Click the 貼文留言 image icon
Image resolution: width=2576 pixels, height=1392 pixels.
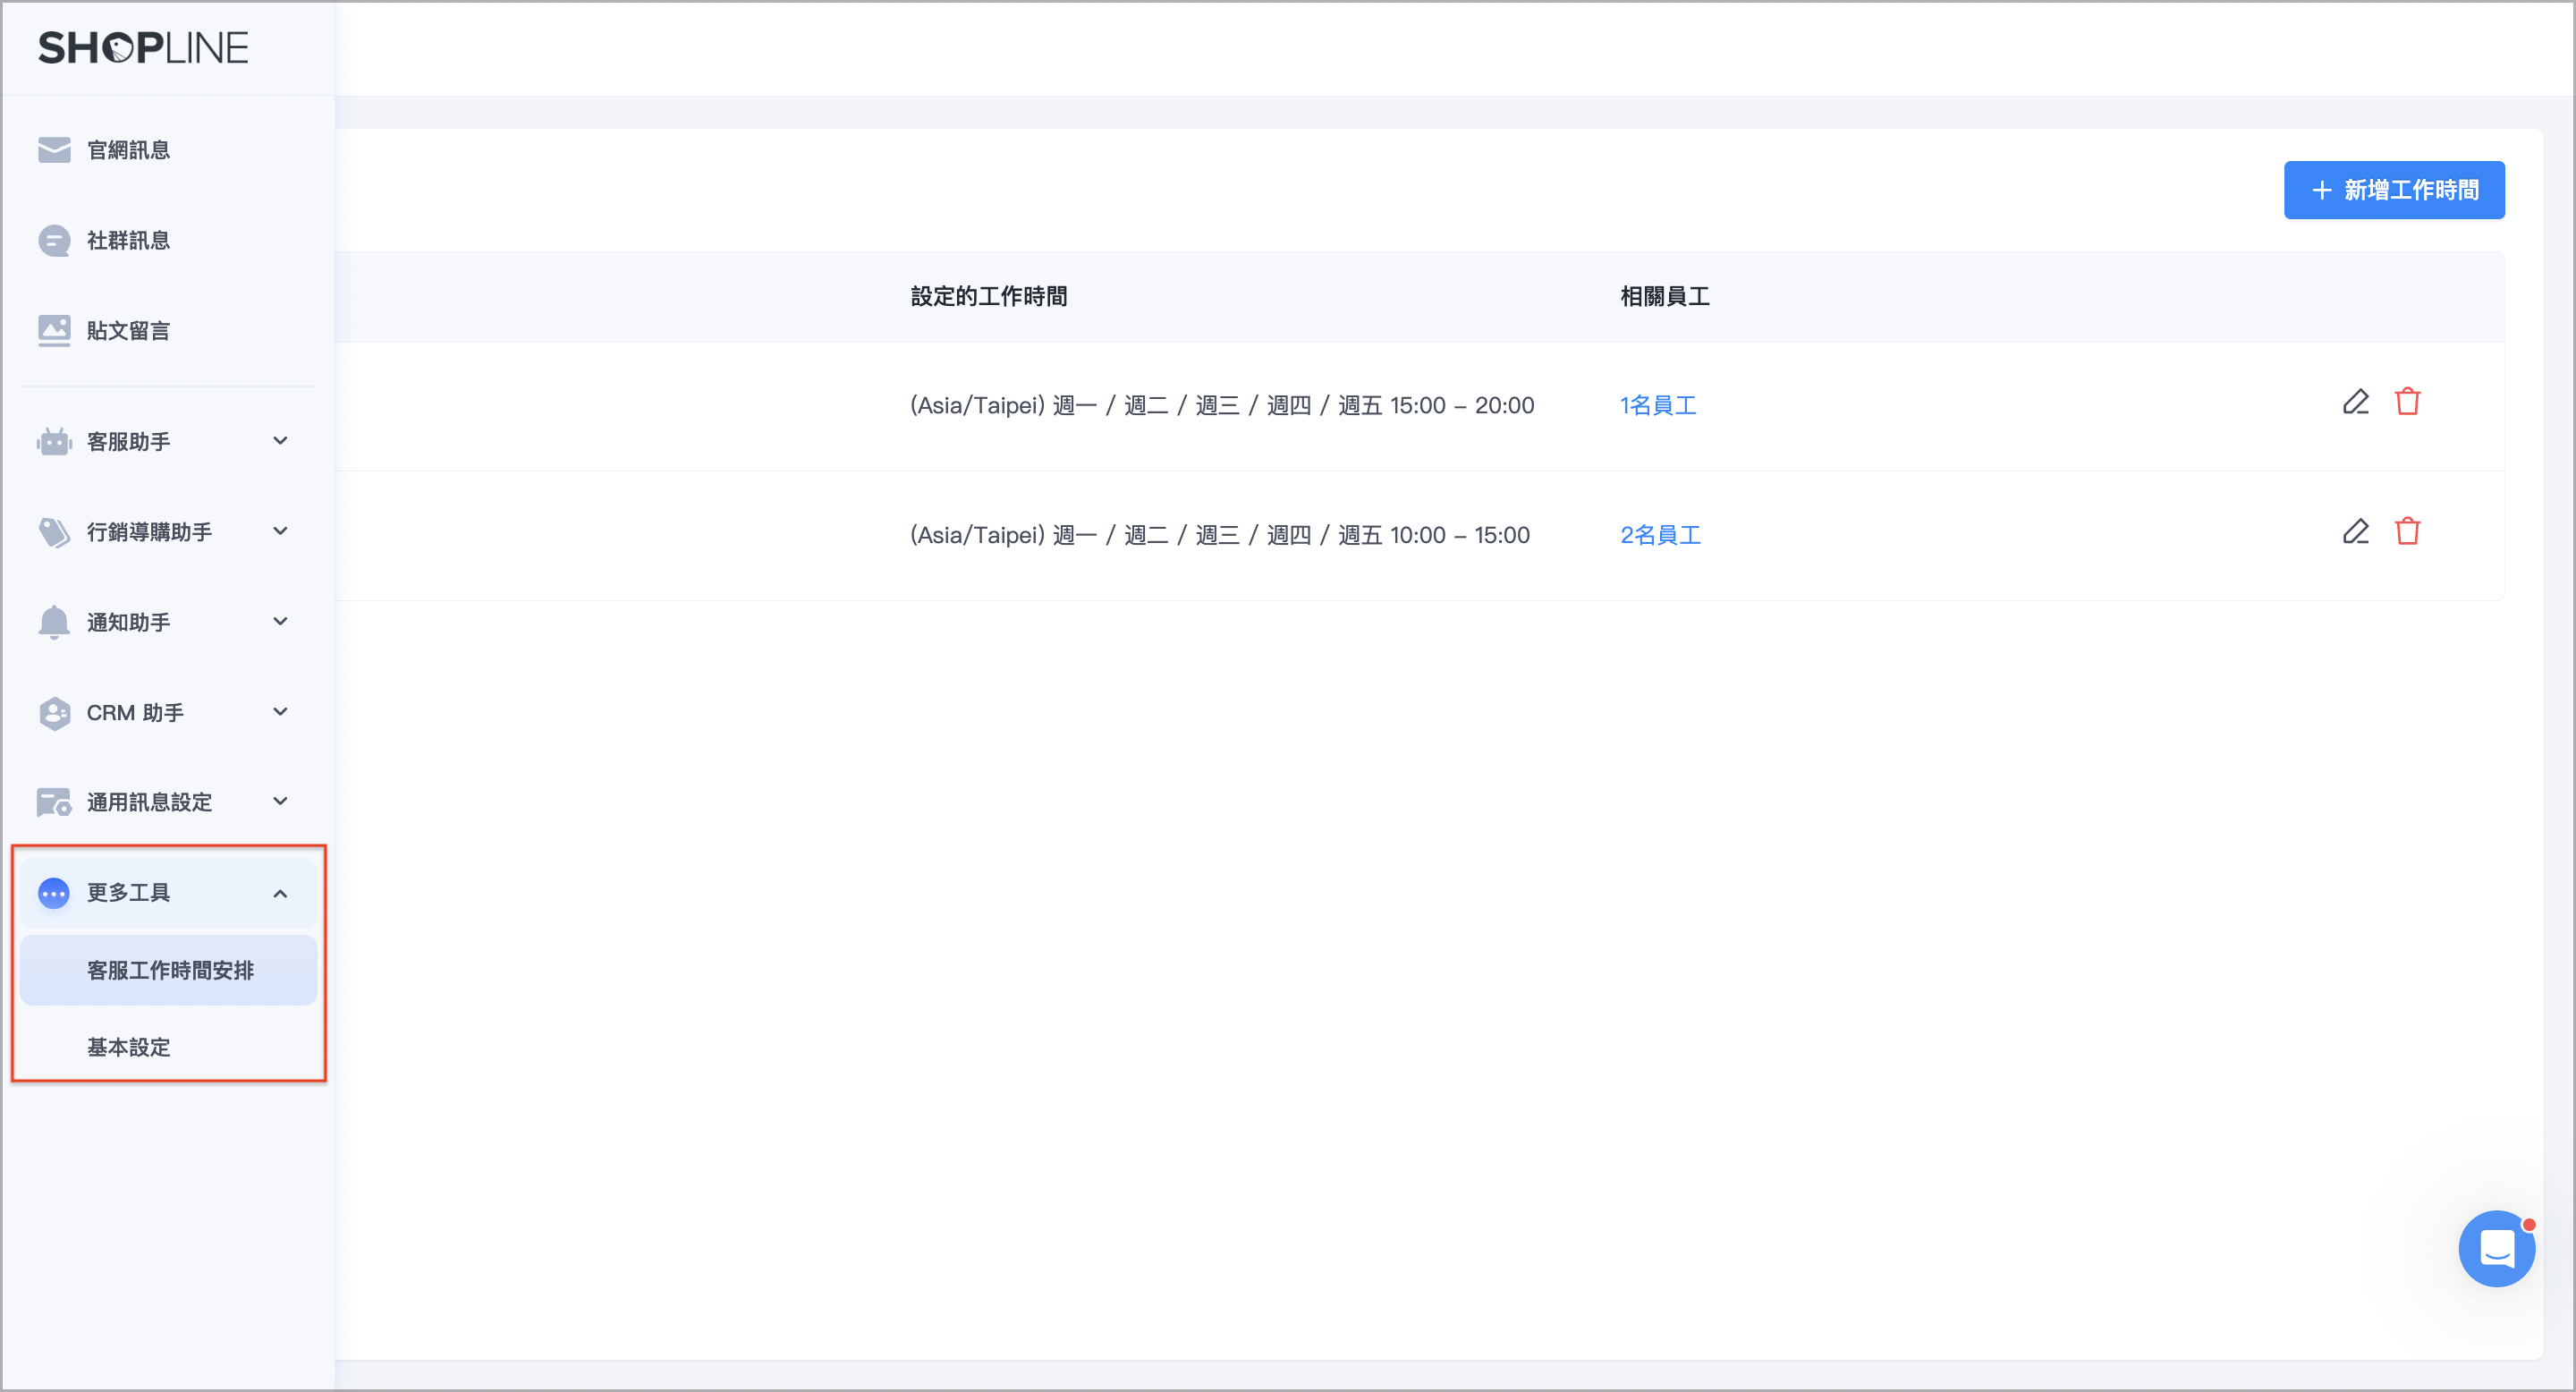pos(54,331)
